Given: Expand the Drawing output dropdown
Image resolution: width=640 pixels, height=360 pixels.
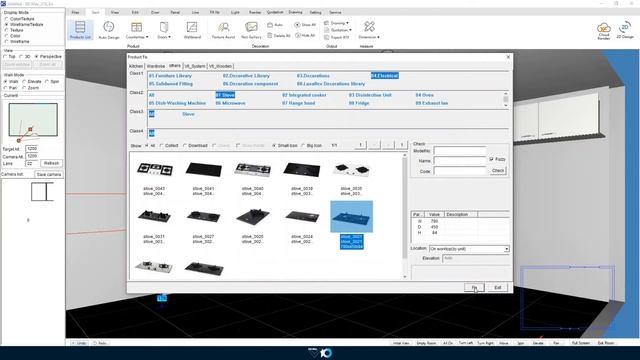Looking at the screenshot, I should tap(337, 23).
